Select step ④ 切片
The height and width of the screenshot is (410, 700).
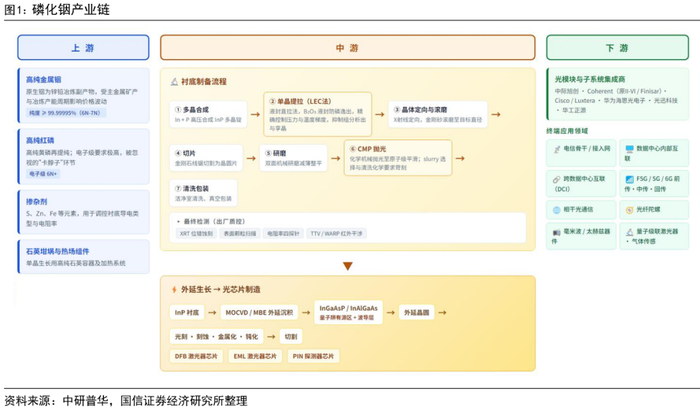tap(206, 158)
